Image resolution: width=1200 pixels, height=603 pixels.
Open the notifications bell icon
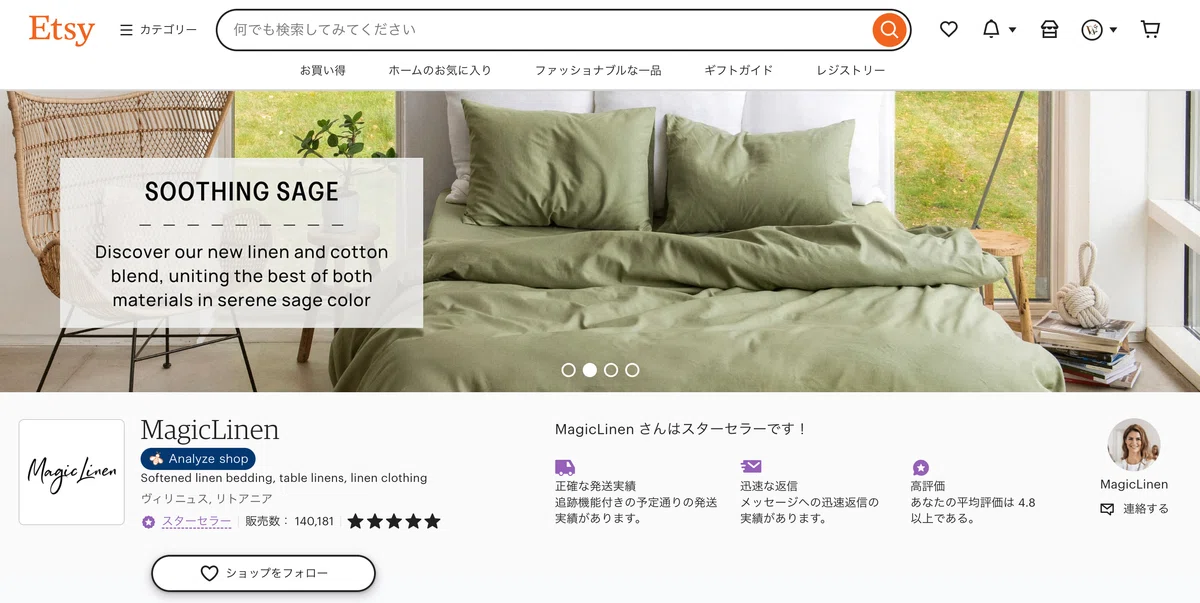point(990,30)
